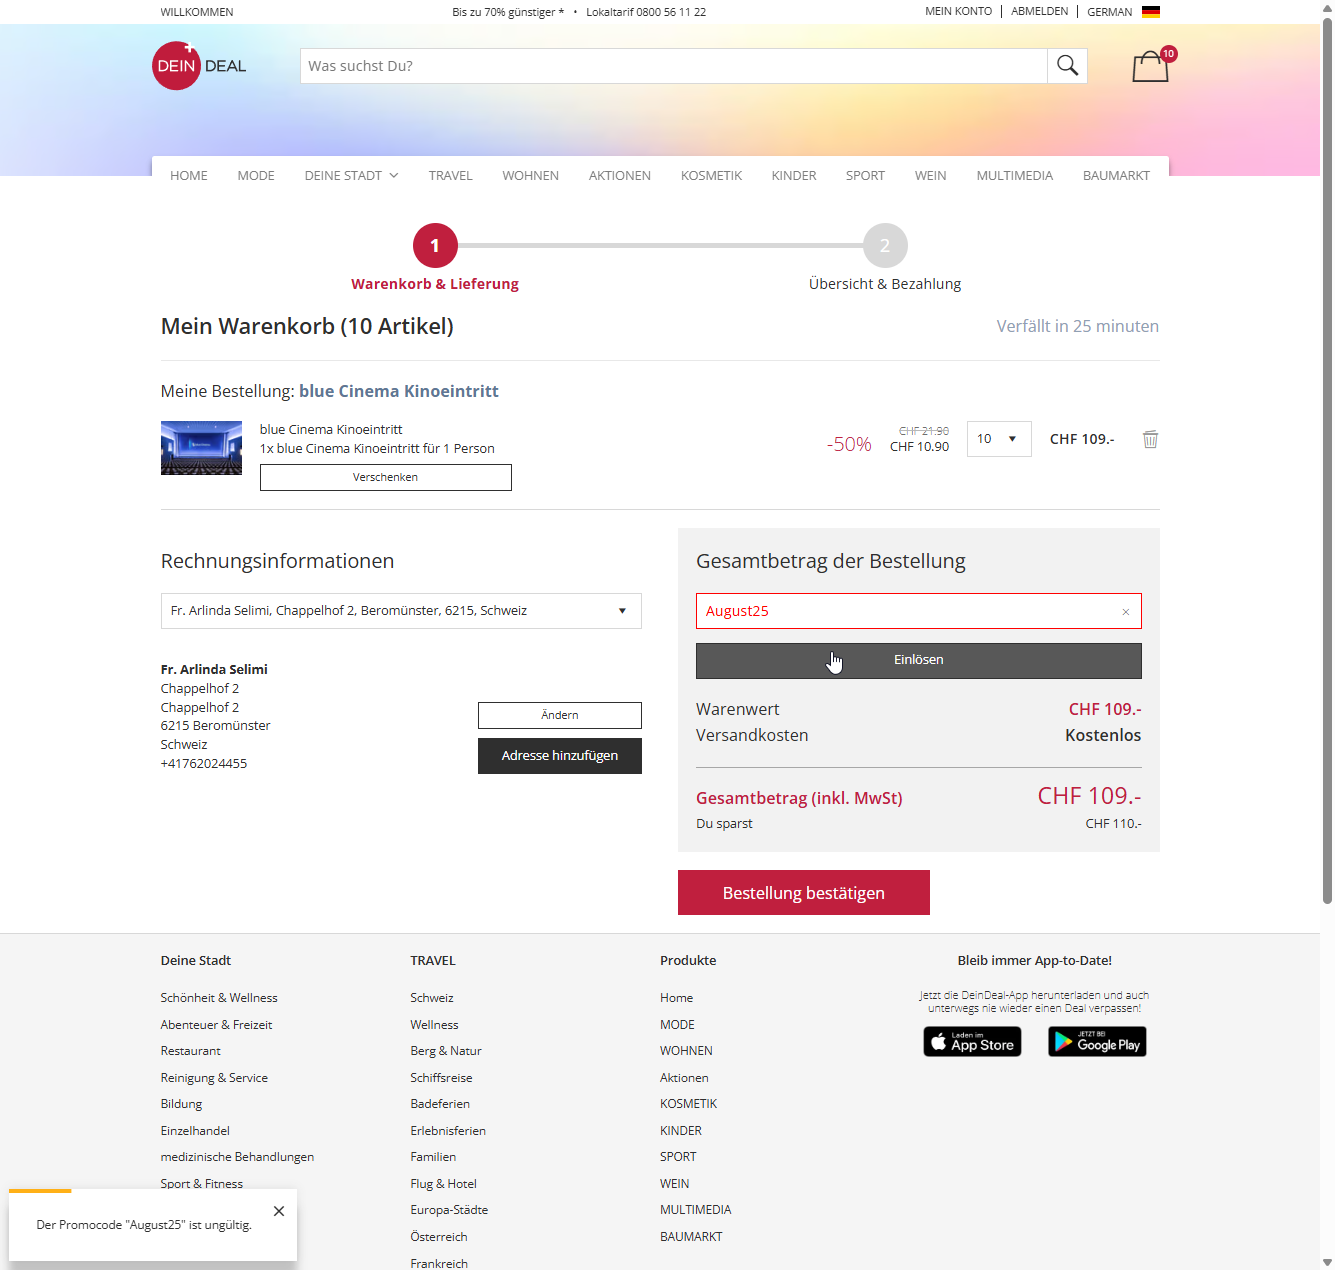
Task: Open footer link Restaurant
Action: [191, 1051]
